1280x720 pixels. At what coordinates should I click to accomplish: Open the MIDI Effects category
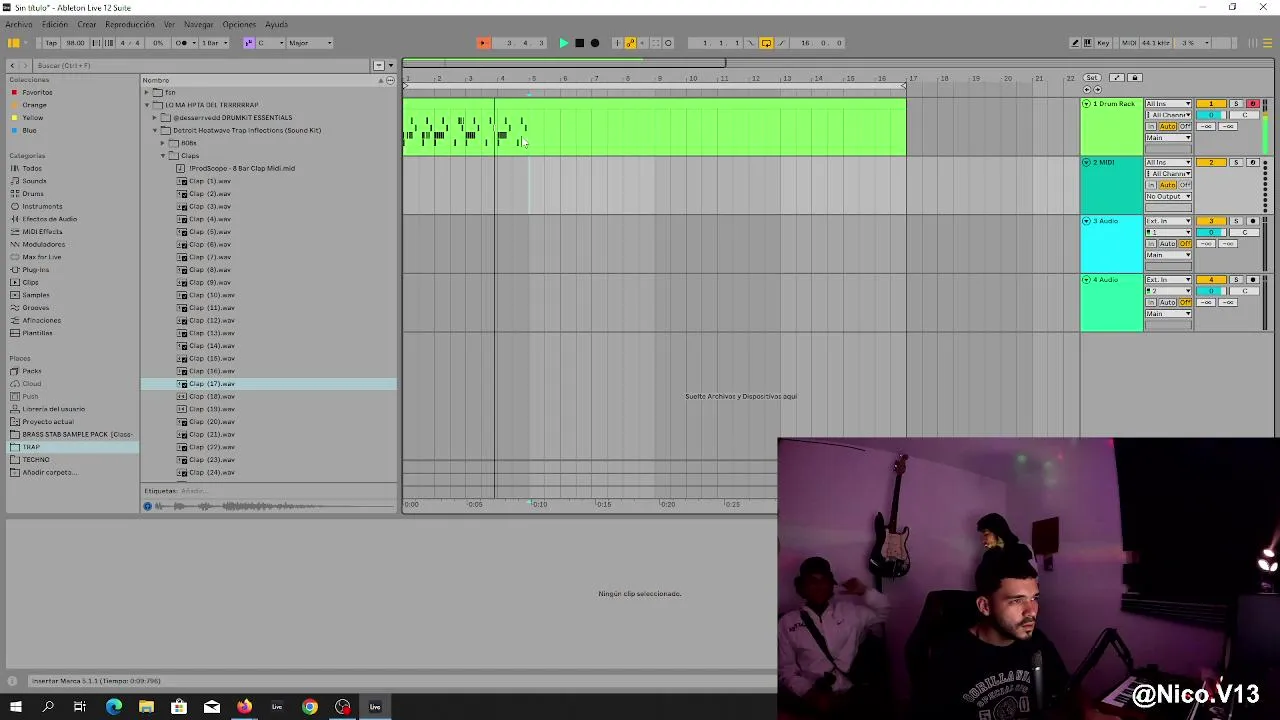(42, 231)
